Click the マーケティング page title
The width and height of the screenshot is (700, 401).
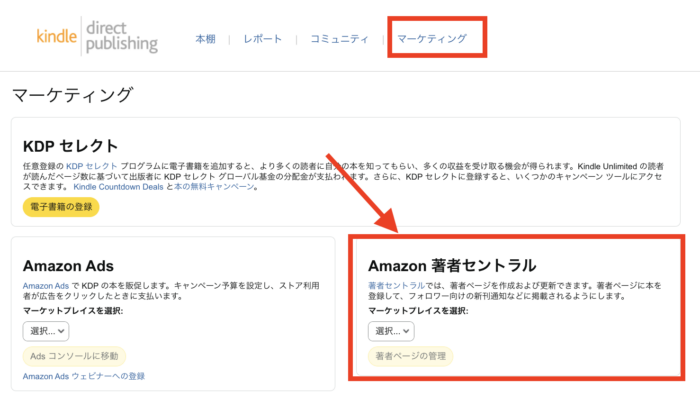[x=72, y=95]
